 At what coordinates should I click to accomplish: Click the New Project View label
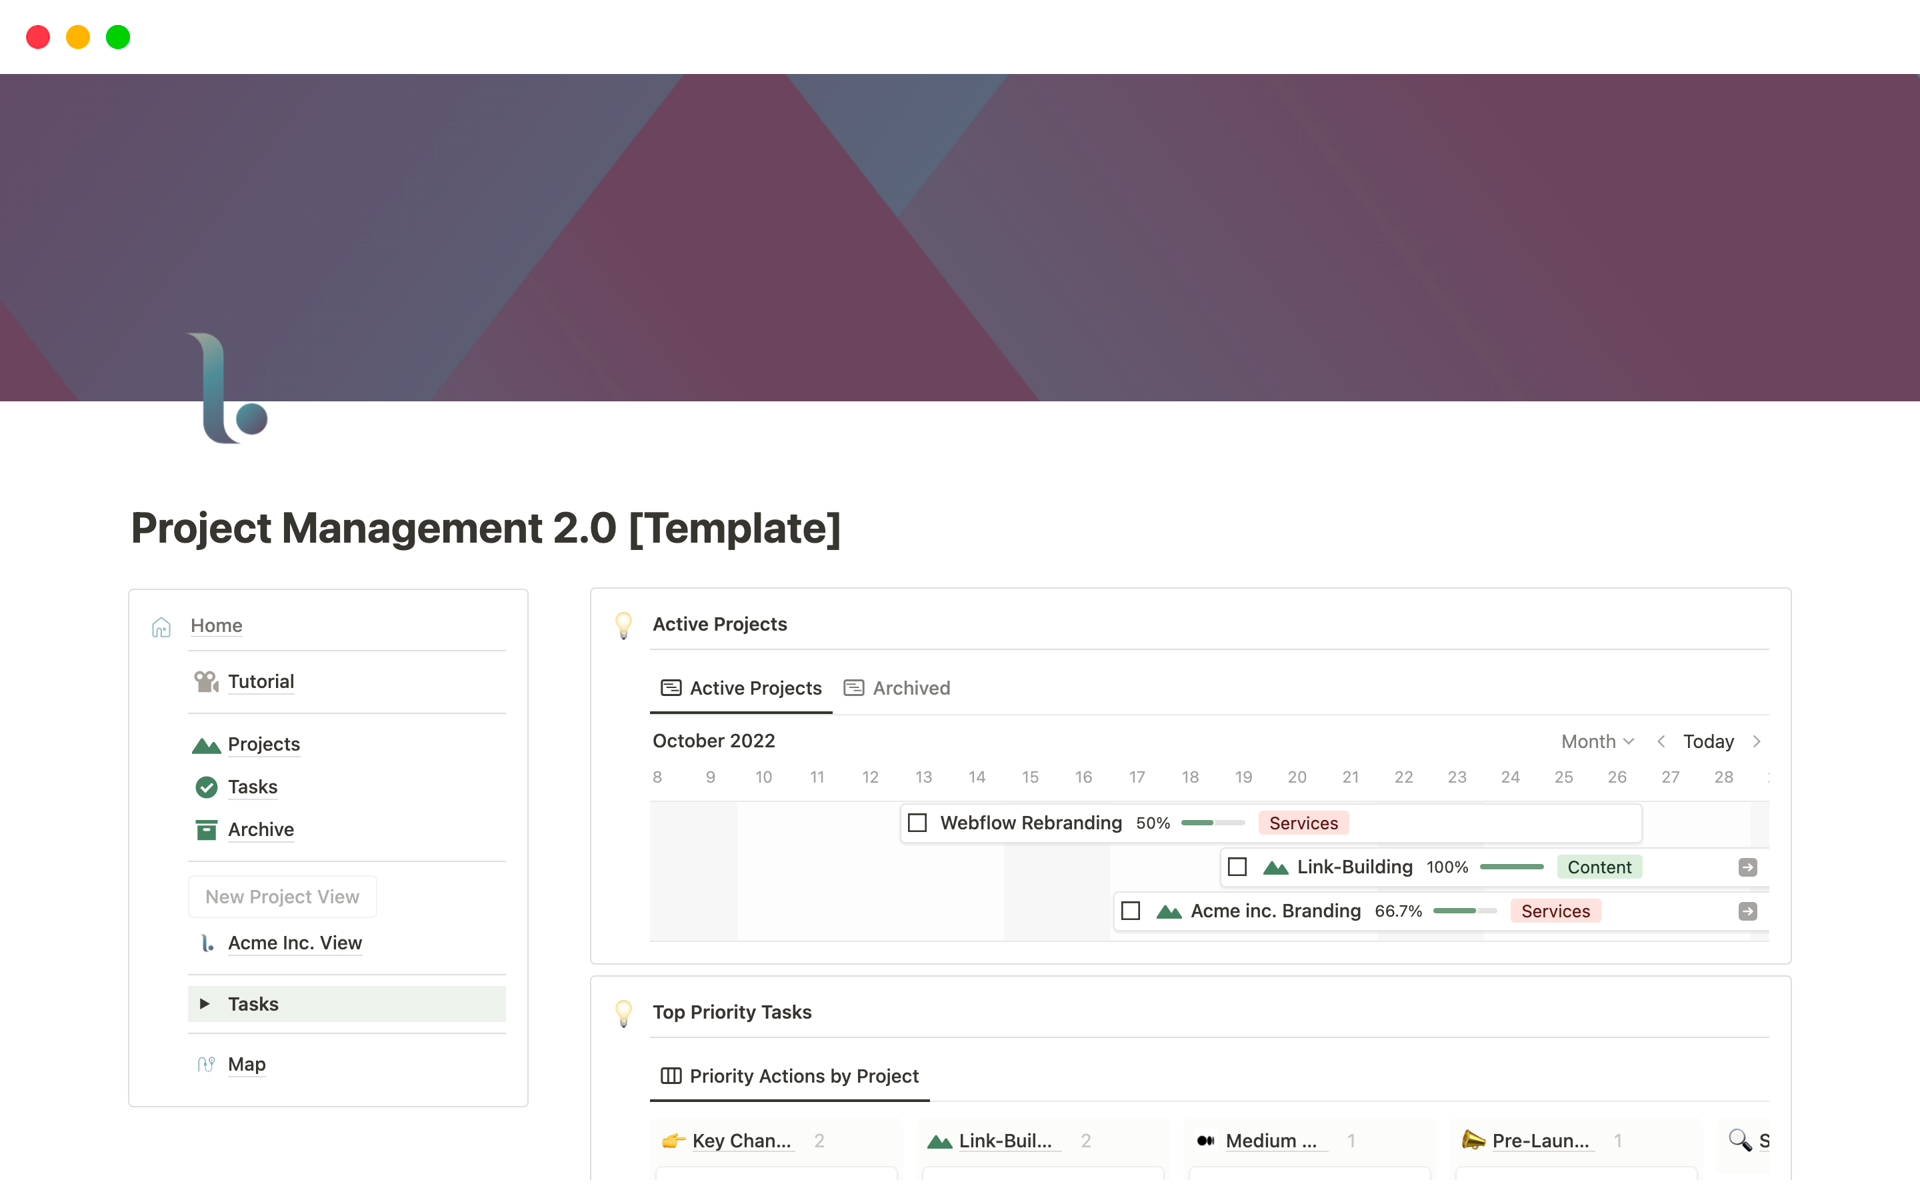(282, 896)
